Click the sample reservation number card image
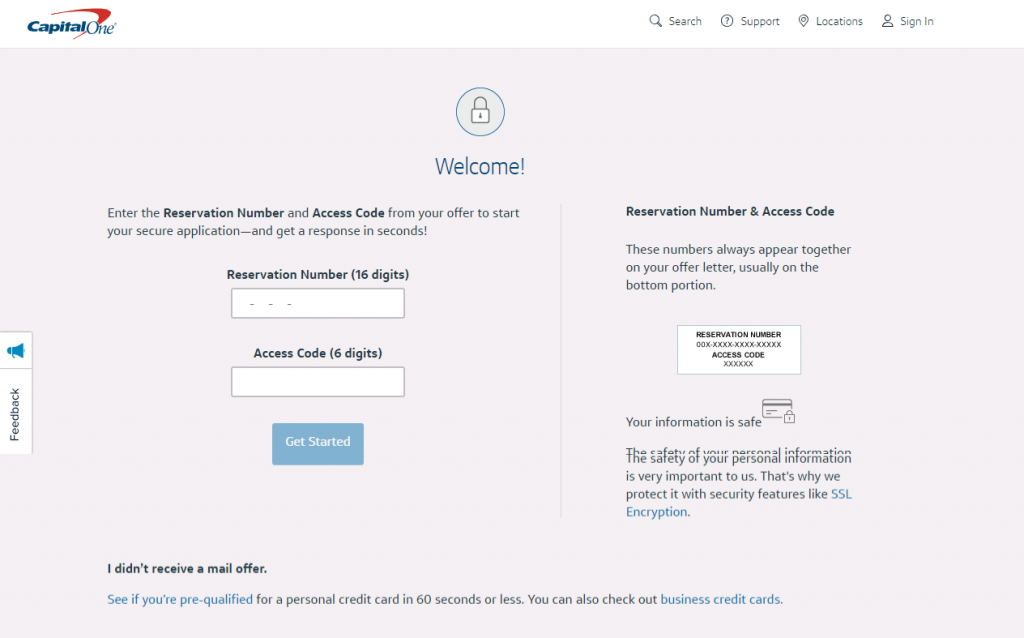1024x638 pixels. pos(739,349)
